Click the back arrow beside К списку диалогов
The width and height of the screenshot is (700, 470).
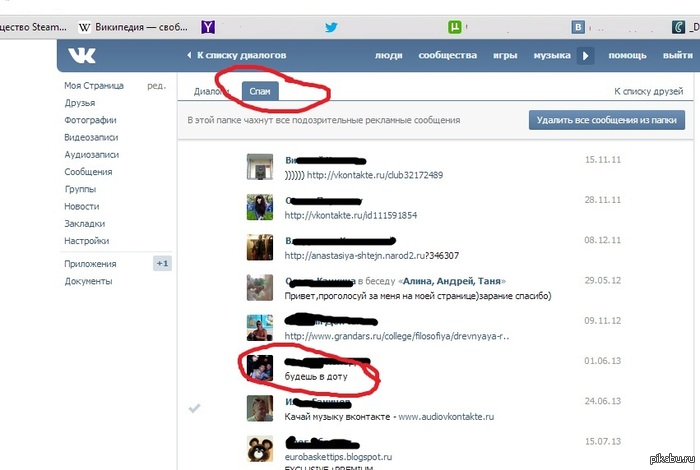pyautogui.click(x=189, y=55)
